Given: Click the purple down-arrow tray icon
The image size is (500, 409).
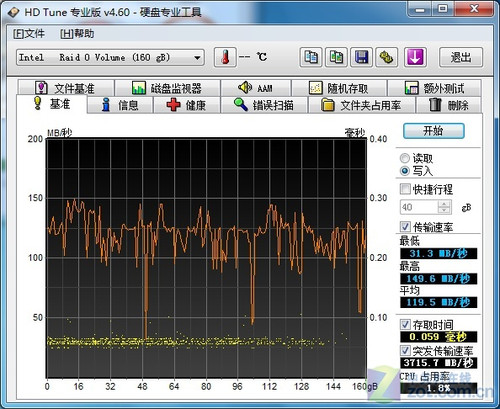Looking at the screenshot, I should [x=415, y=57].
